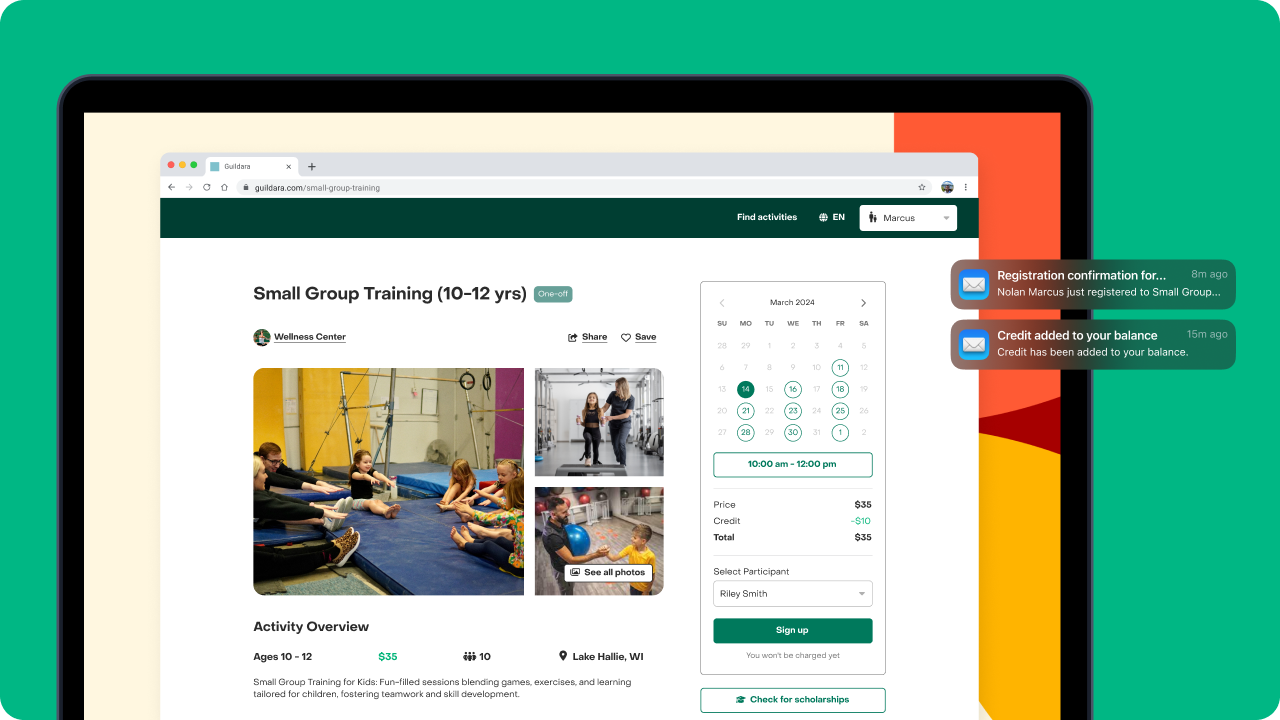Open the EN language selector
Screen dimensions: 1280x720
[x=832, y=217]
